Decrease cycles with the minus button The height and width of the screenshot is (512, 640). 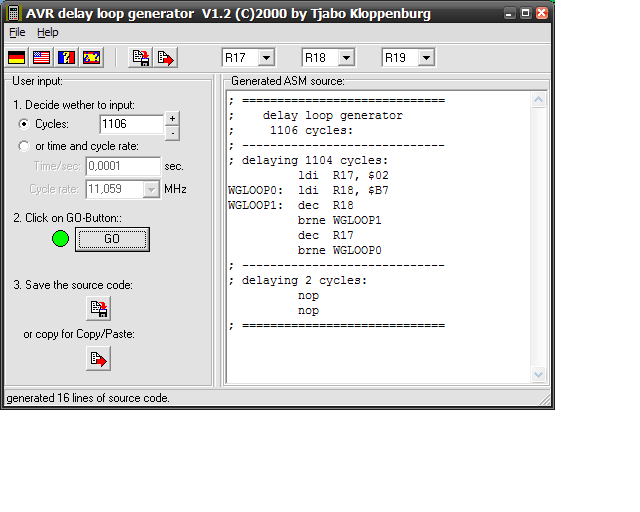172,133
